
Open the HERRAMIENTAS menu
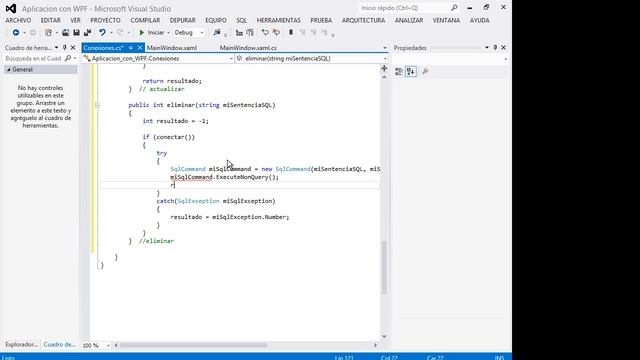278,20
